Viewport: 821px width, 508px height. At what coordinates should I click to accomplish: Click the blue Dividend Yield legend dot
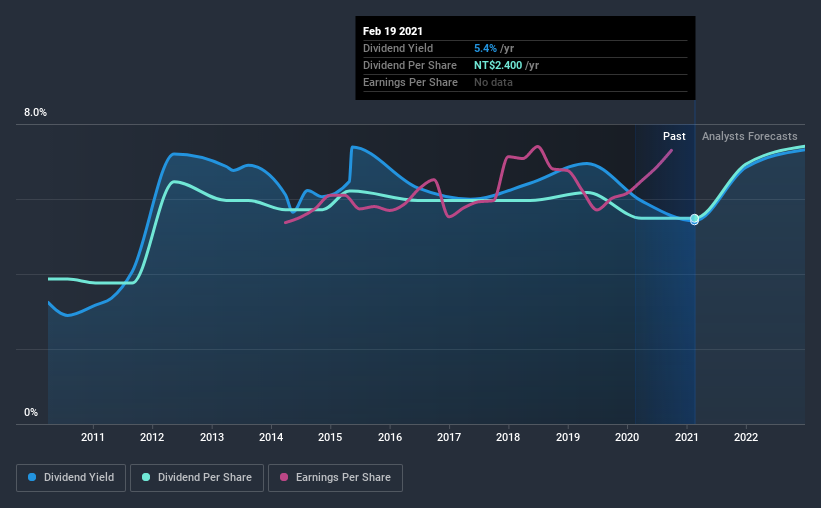(x=32, y=477)
